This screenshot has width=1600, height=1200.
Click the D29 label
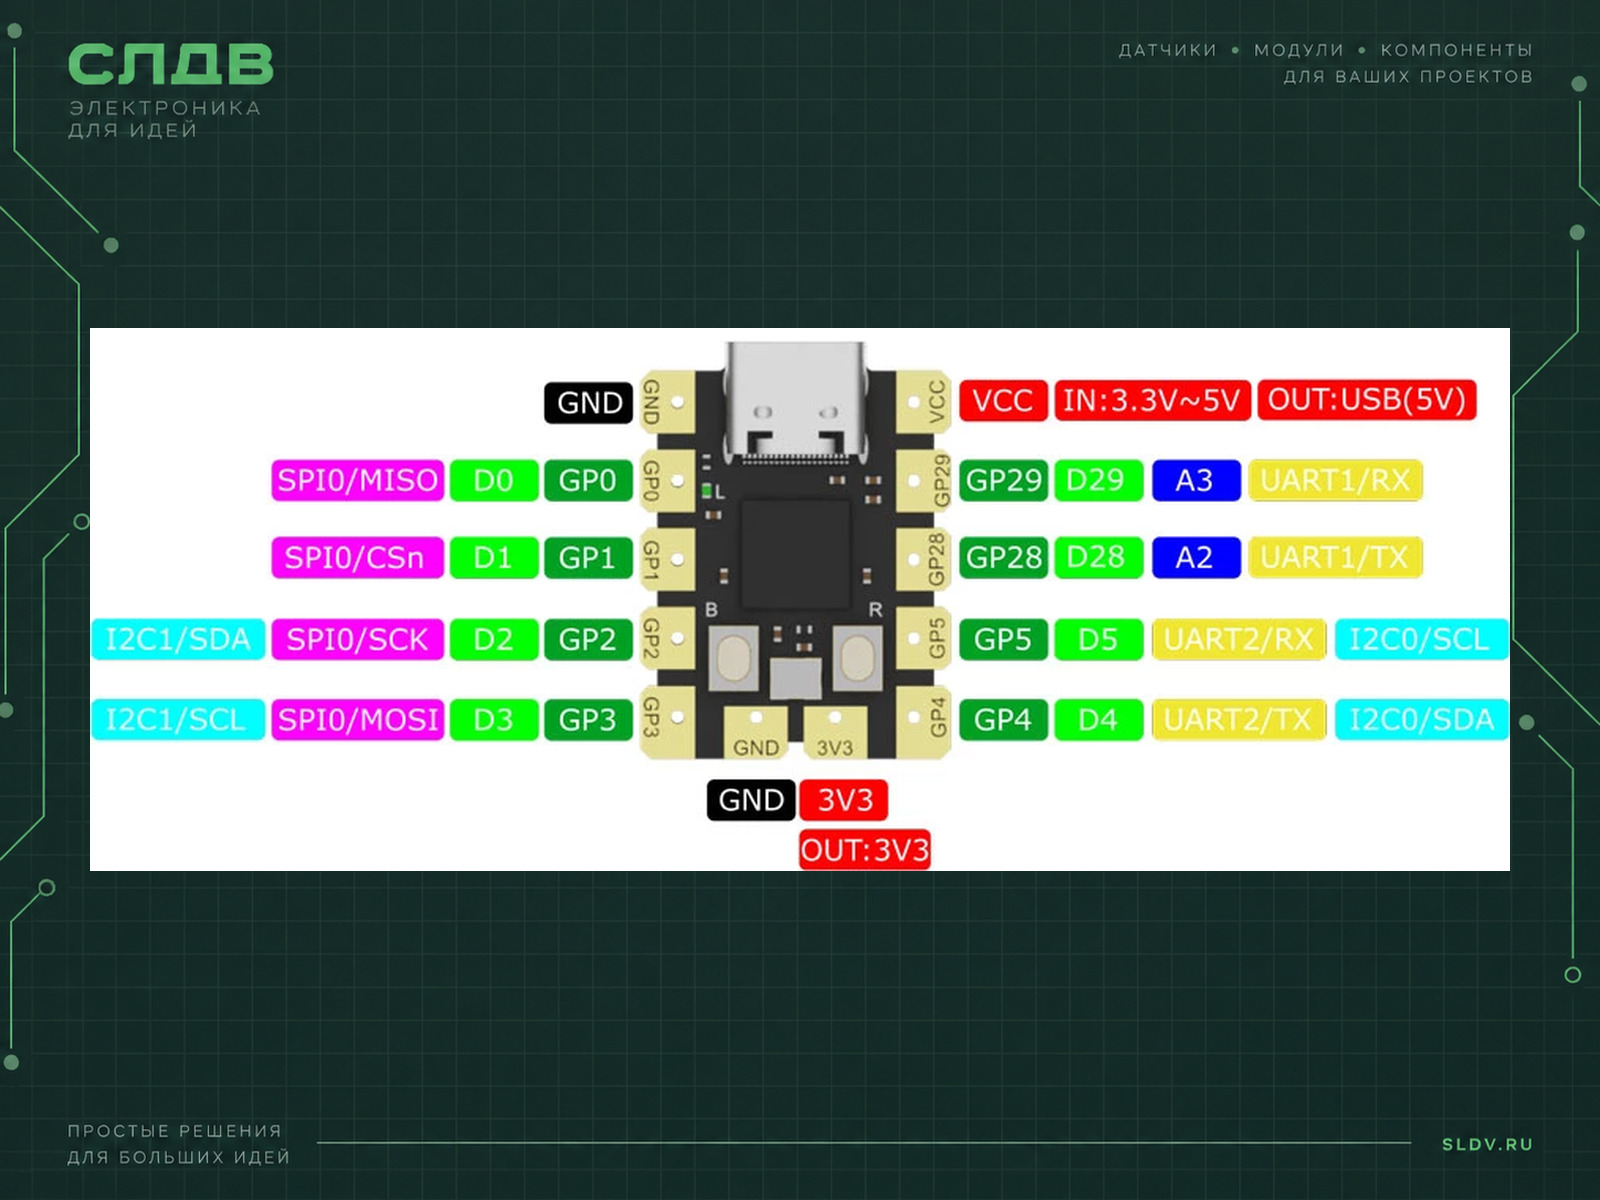pyautogui.click(x=1097, y=480)
